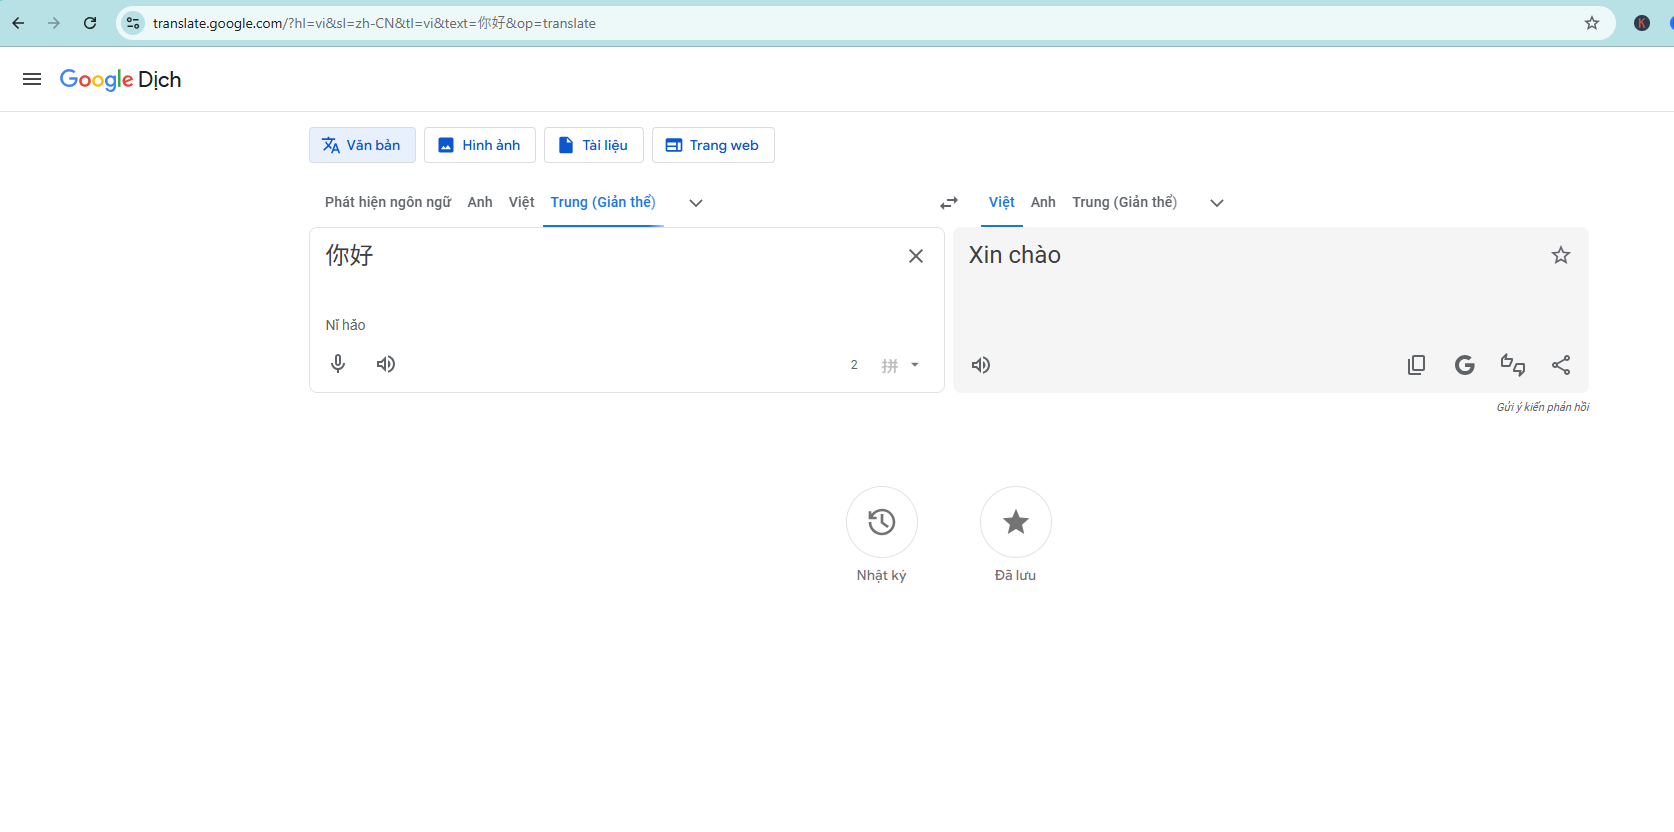The width and height of the screenshot is (1674, 832).
Task: Expand the target language list chevron
Action: (1217, 203)
